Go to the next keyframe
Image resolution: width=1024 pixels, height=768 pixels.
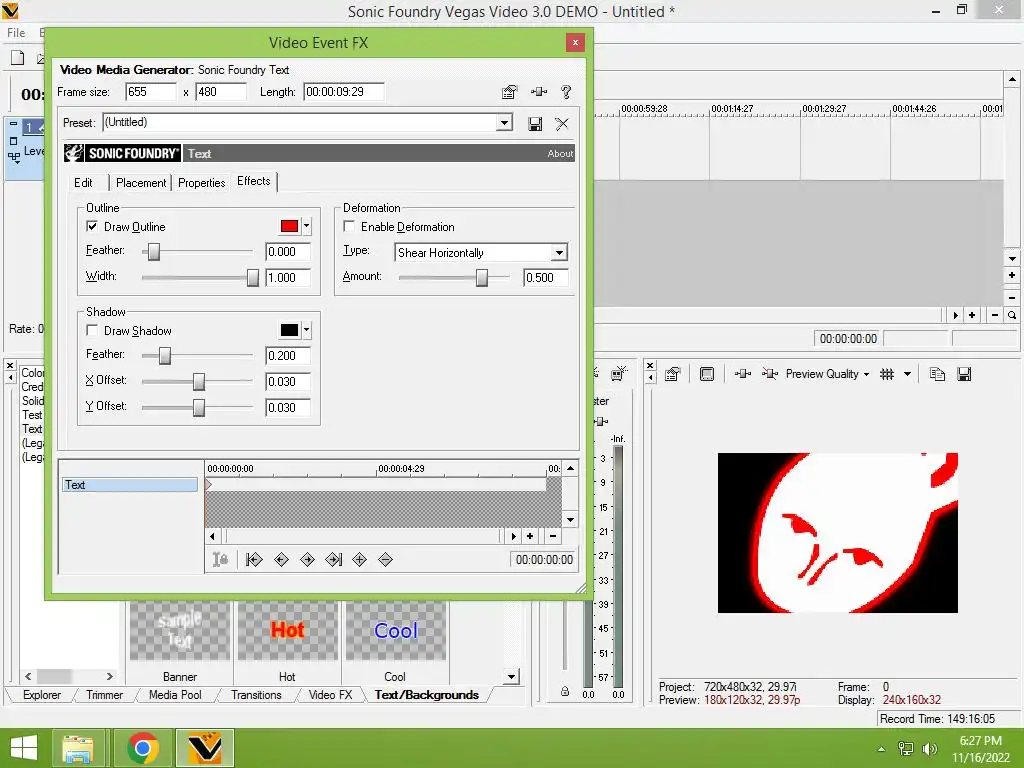(307, 560)
